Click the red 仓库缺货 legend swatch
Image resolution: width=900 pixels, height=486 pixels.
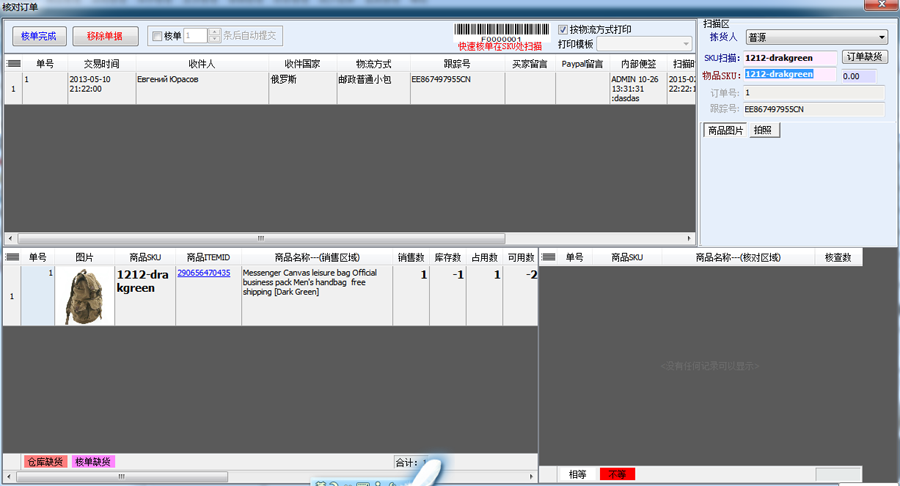45,462
